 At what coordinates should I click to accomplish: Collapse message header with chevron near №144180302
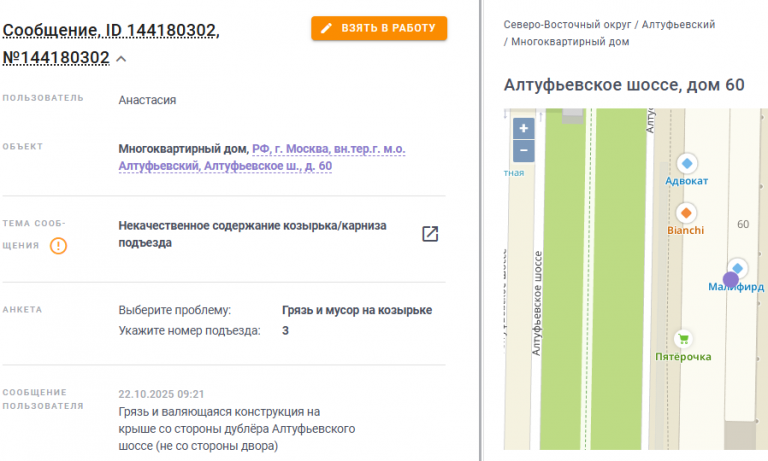pos(121,59)
